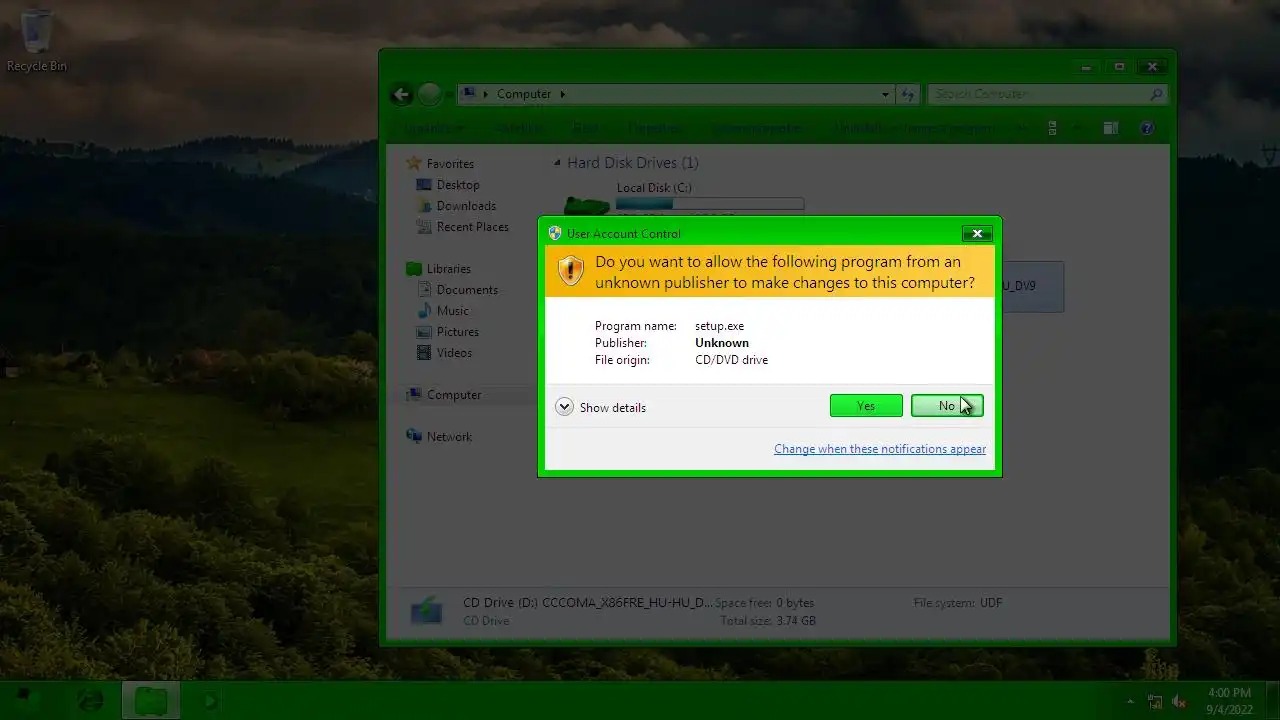
Task: Click Computer in the explorer address bar
Action: (x=524, y=94)
